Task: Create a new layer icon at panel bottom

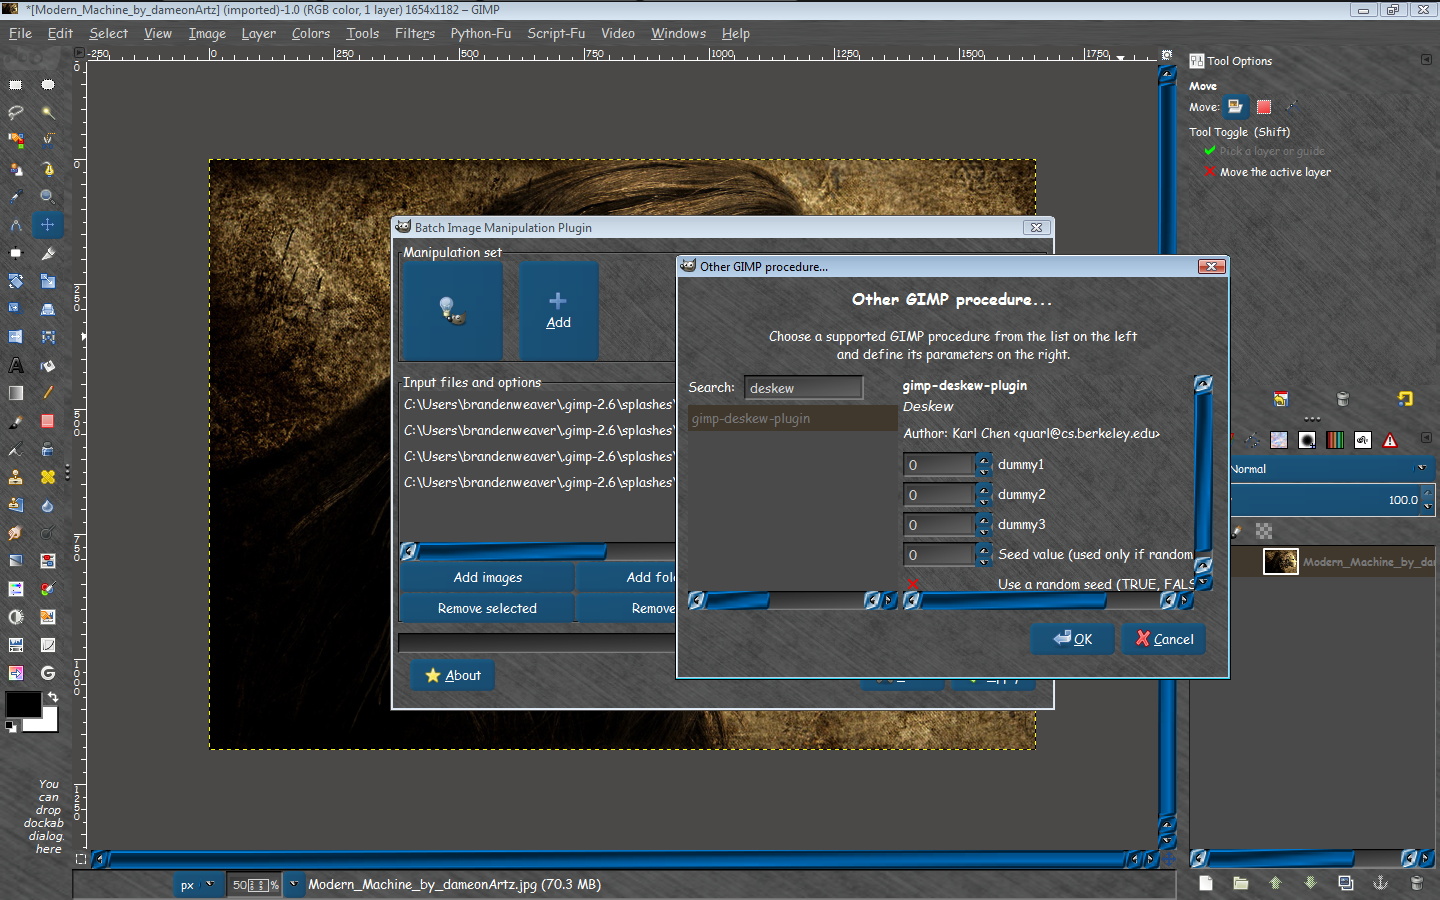Action: point(1206,883)
